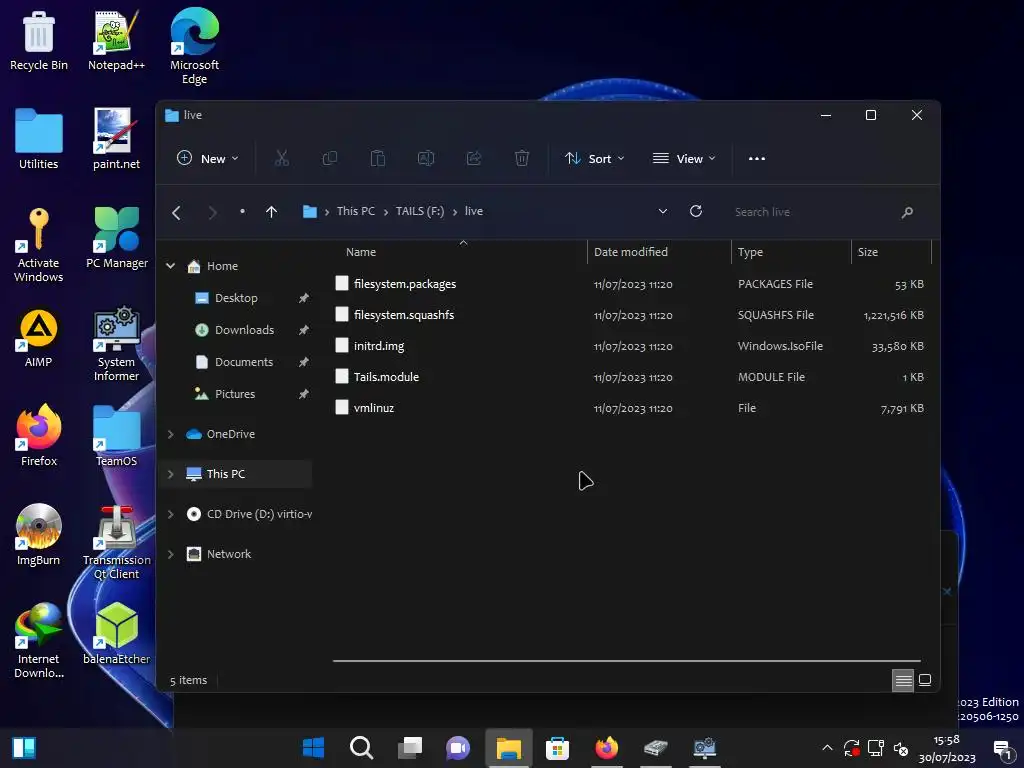The height and width of the screenshot is (768, 1024).
Task: Open Task View on taskbar
Action: (410, 748)
